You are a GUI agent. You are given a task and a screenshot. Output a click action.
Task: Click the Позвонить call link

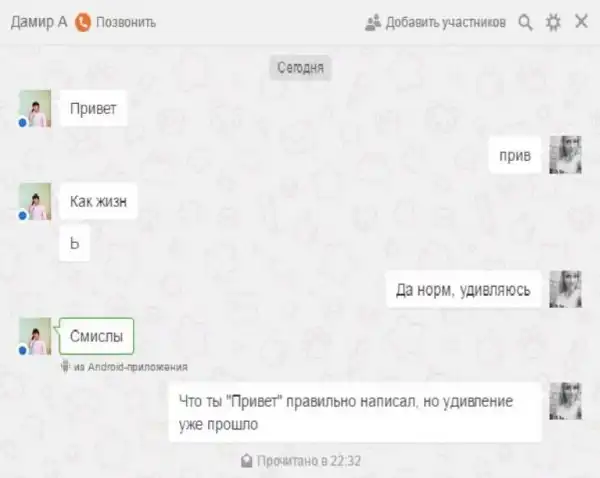pyautogui.click(x=126, y=23)
